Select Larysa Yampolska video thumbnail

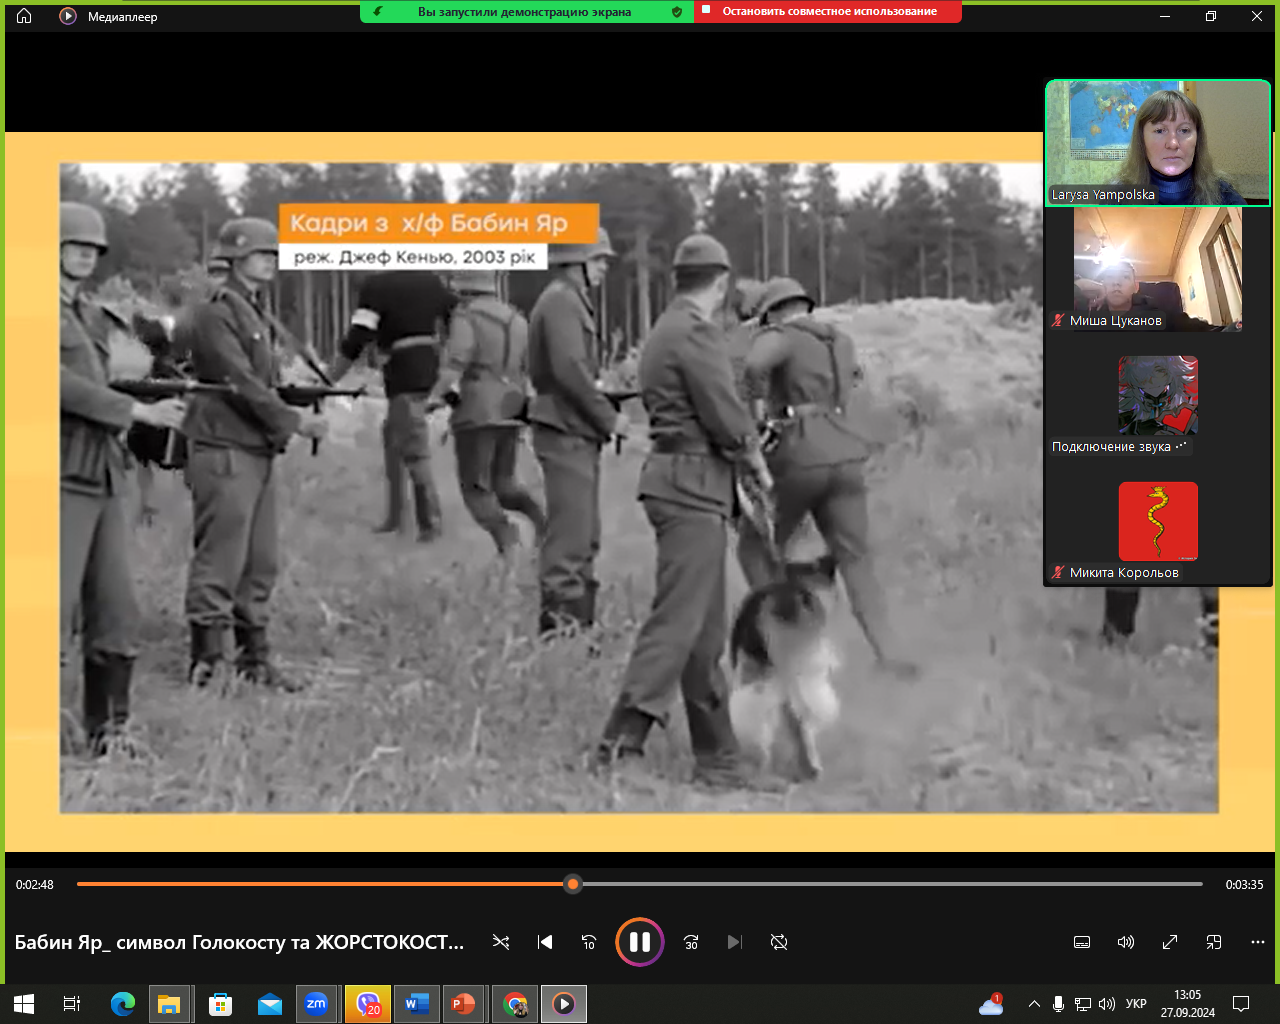point(1158,143)
